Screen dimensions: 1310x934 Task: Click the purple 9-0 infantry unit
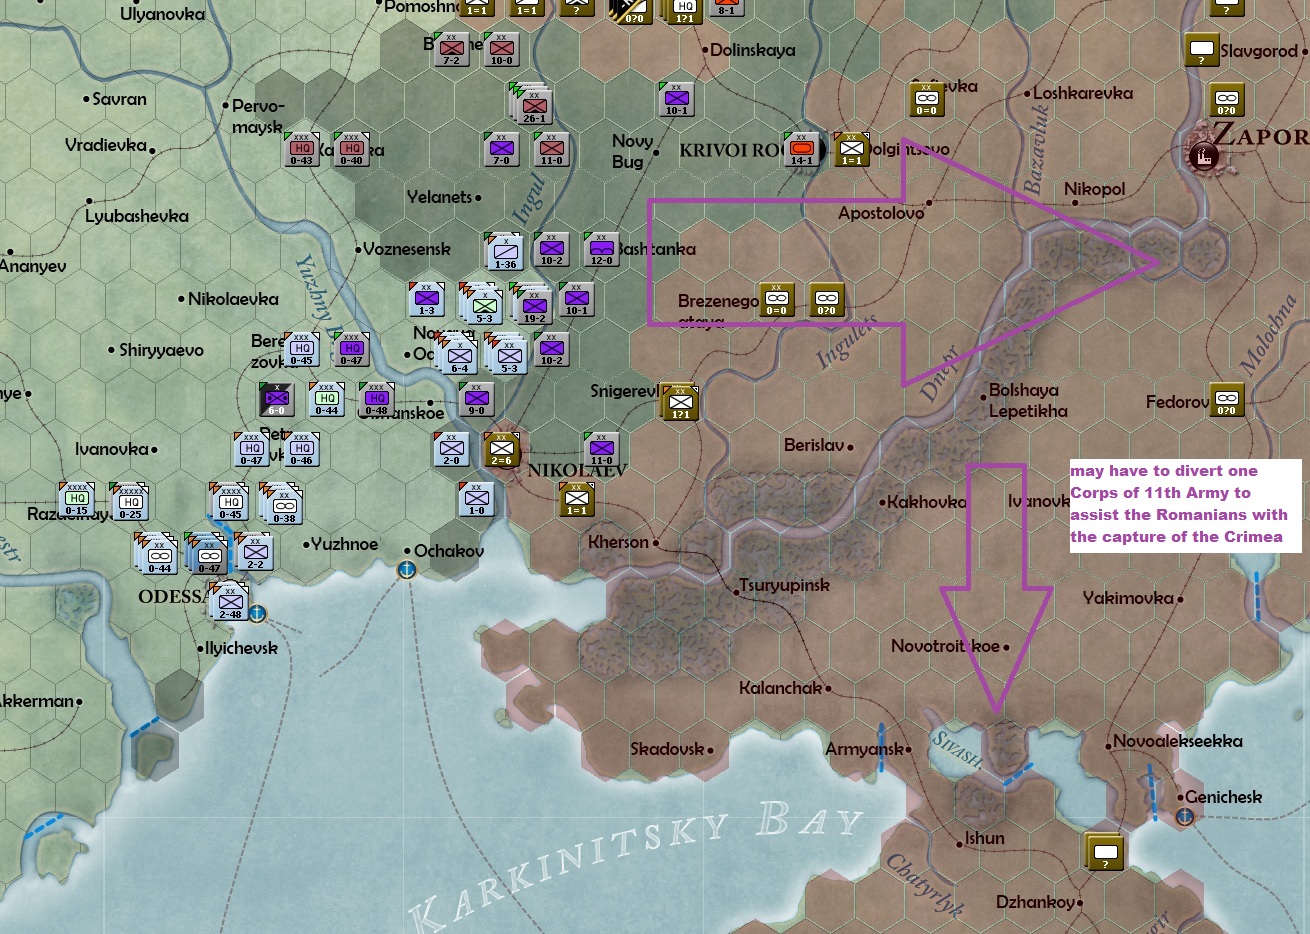477,399
